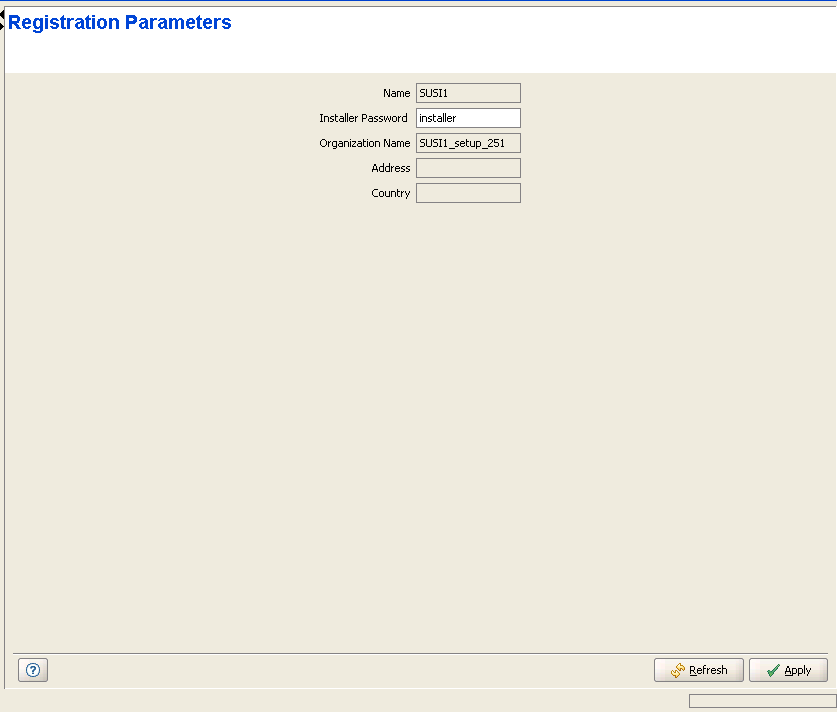Click the Installer Password label
Viewport: 837px width, 712px height.
point(363,118)
